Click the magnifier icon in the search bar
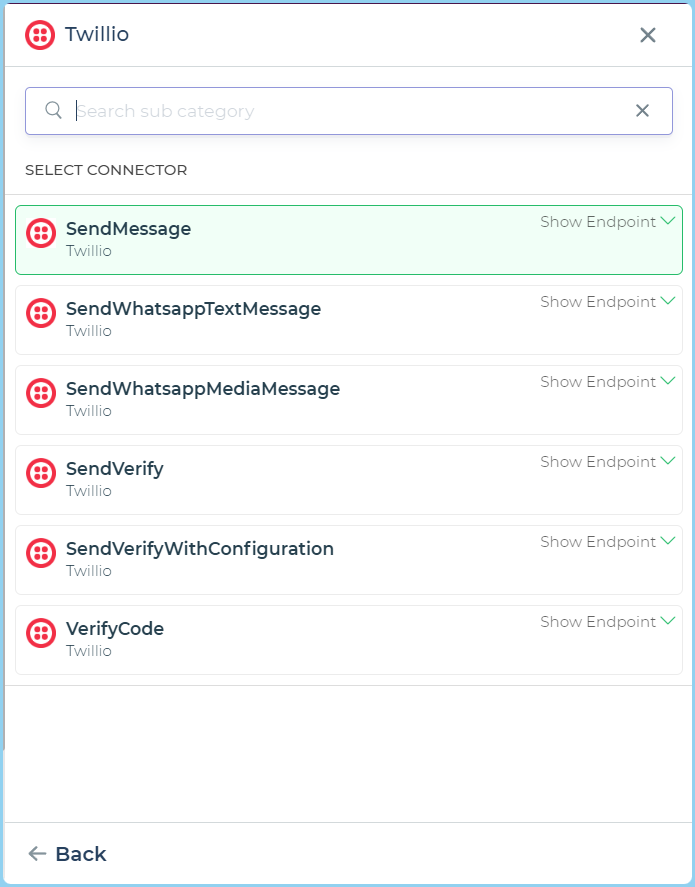 (53, 110)
